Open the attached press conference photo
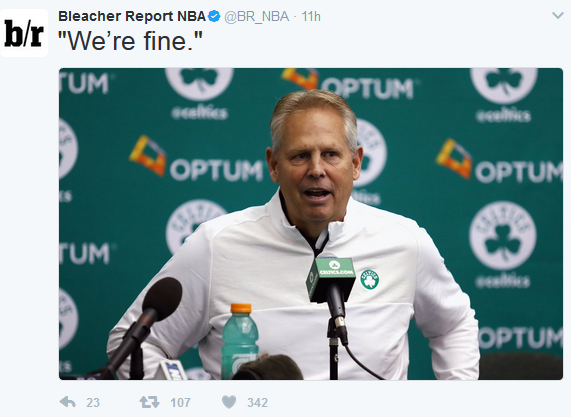Viewport: 571px width, 417px height. point(311,224)
